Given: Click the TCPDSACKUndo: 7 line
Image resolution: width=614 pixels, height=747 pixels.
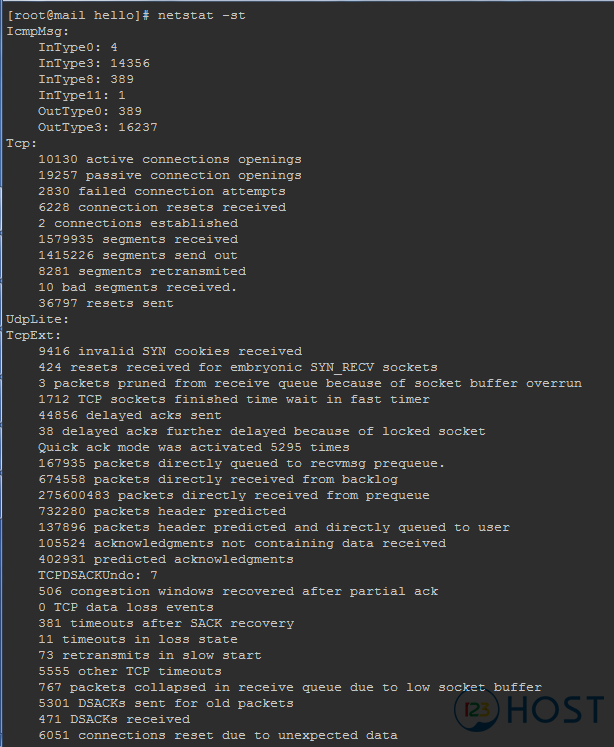Looking at the screenshot, I should coord(98,575).
